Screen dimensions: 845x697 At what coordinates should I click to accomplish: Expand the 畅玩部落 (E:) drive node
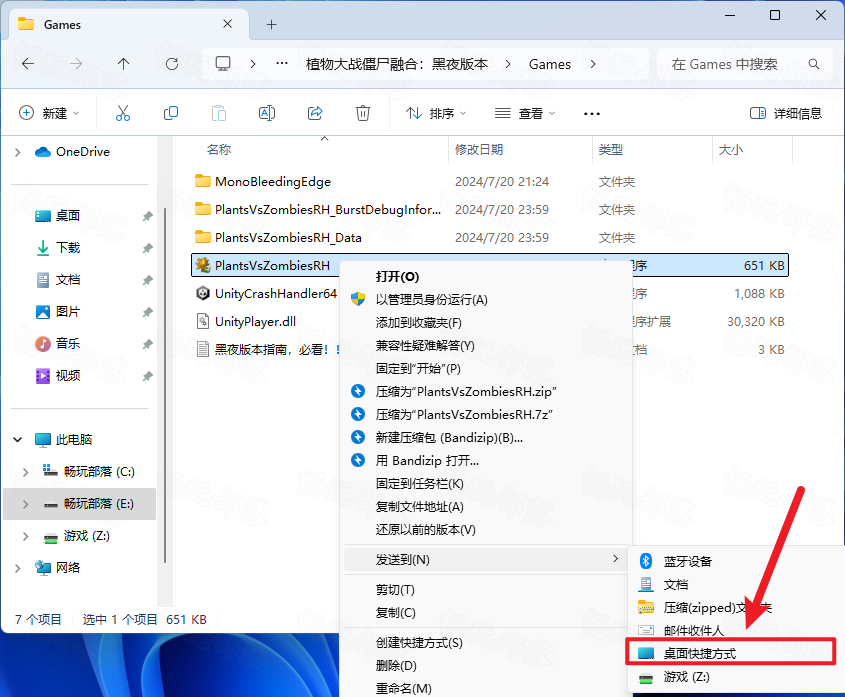(25, 504)
